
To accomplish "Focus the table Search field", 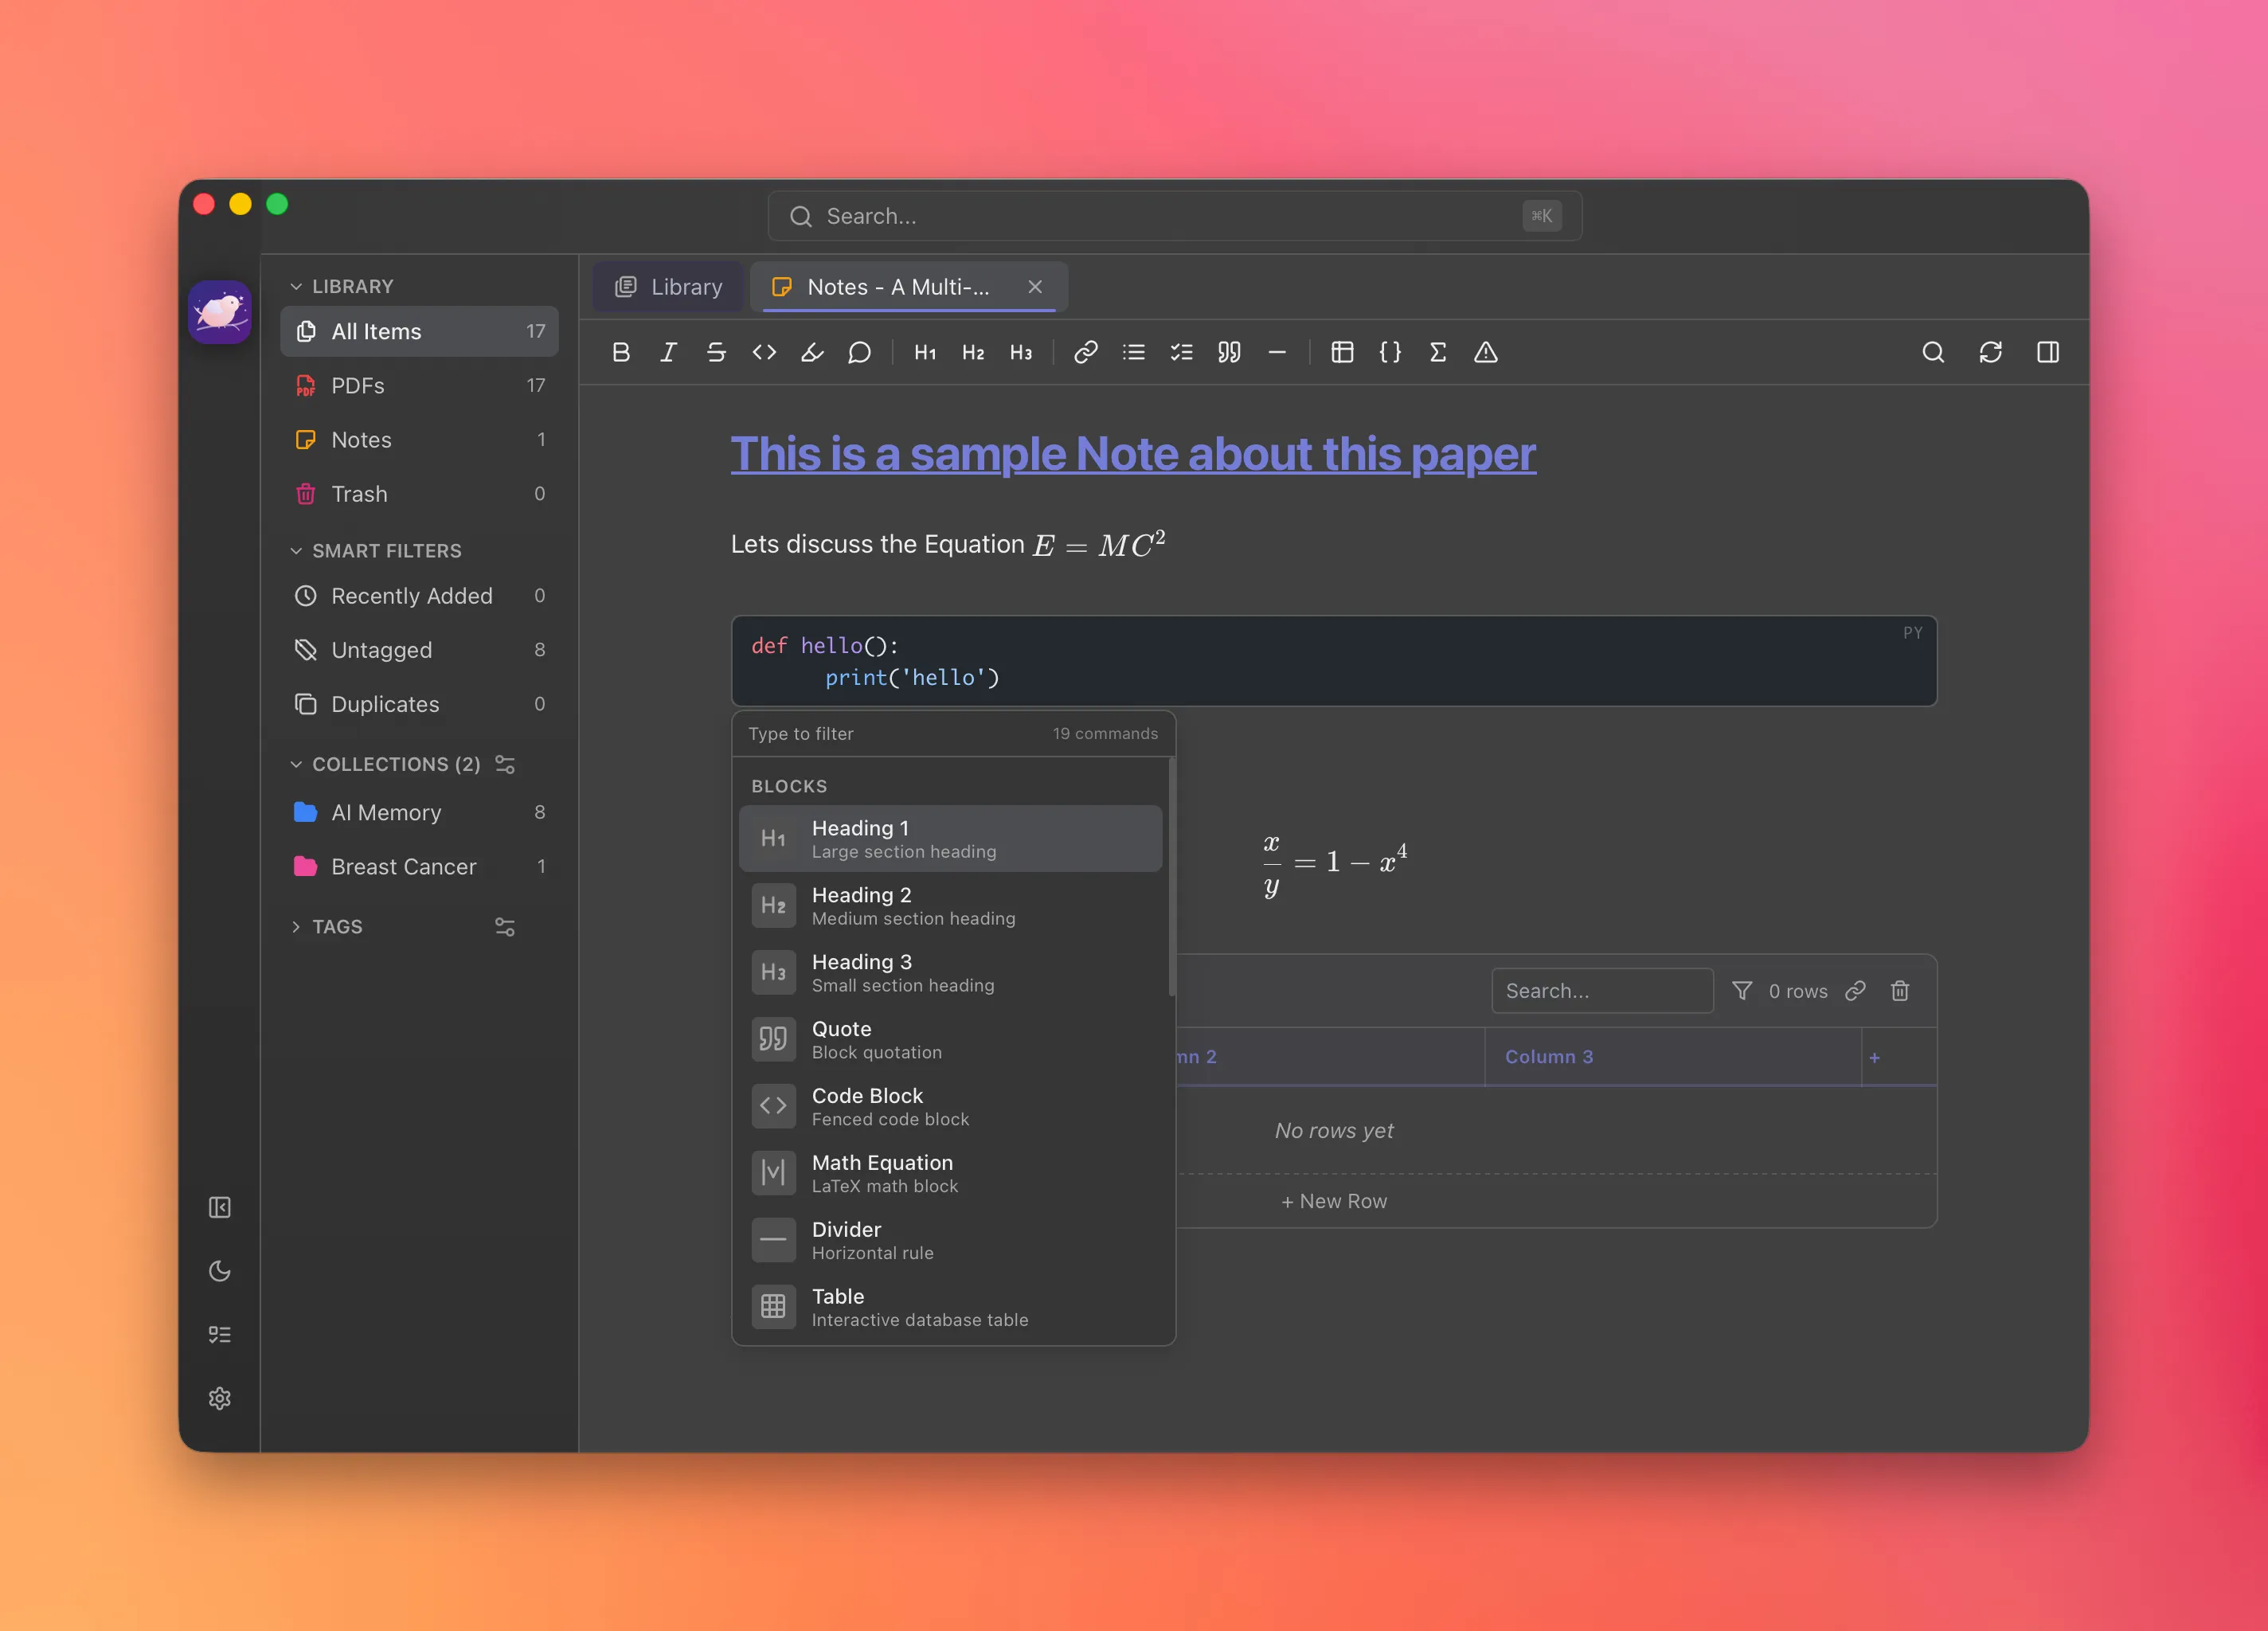I will tap(1602, 991).
